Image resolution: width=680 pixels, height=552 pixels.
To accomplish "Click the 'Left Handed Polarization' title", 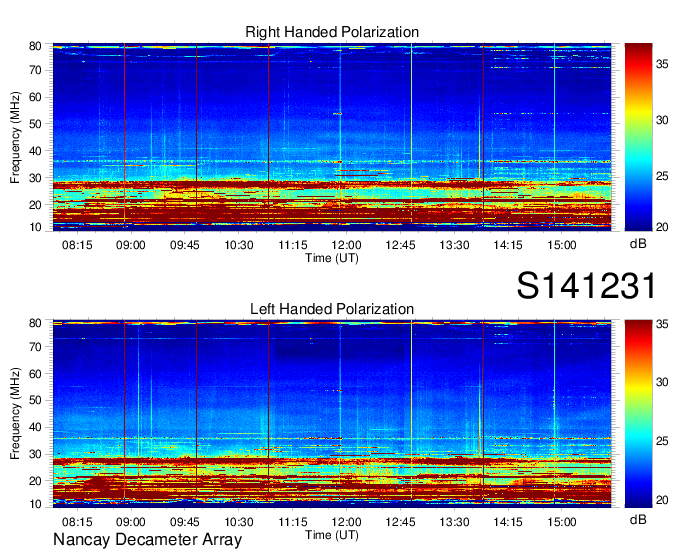I will 332,309.
